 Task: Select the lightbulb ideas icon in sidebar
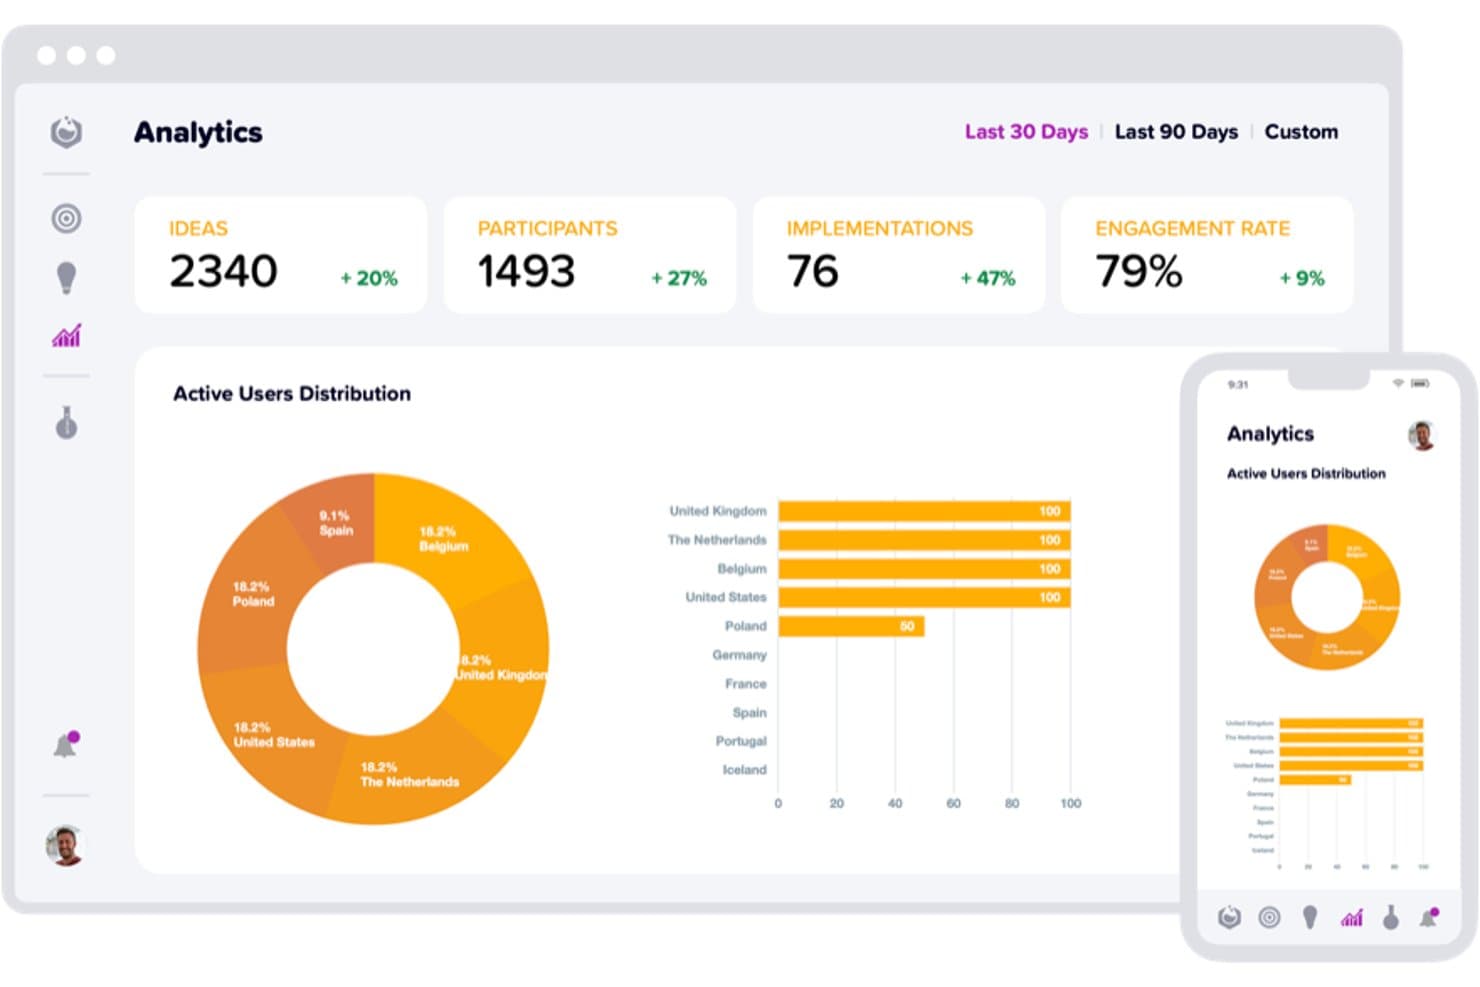click(x=66, y=278)
